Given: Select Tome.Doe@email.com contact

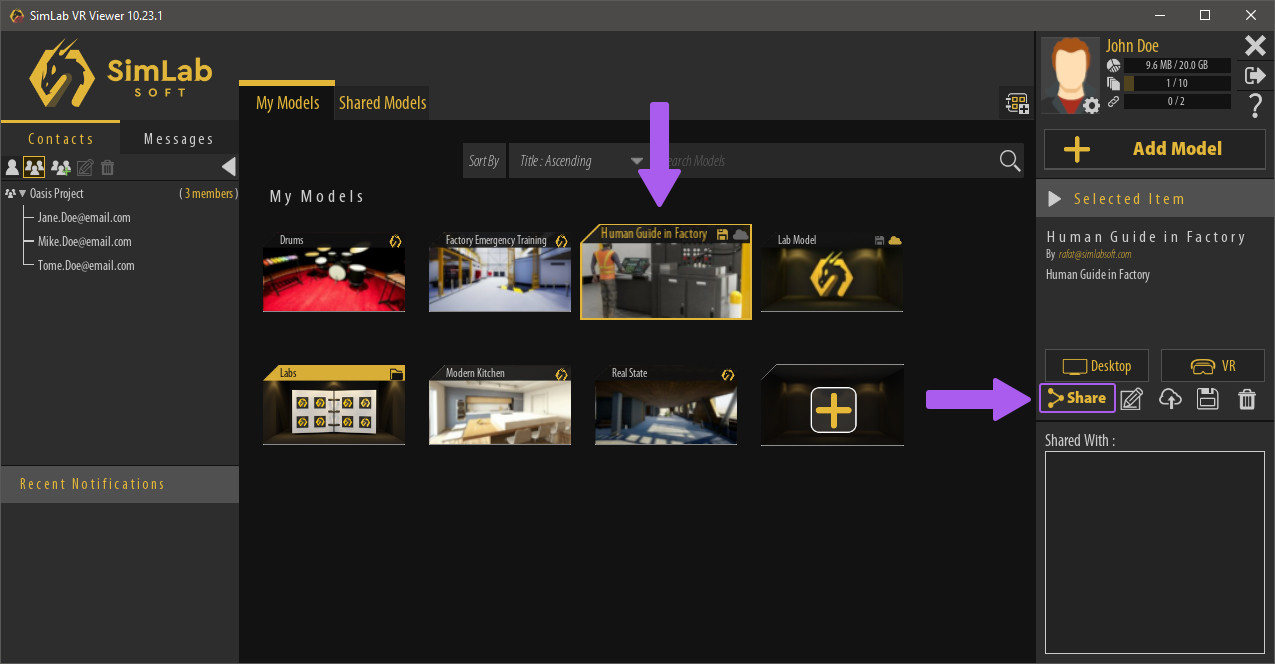Looking at the screenshot, I should [86, 266].
